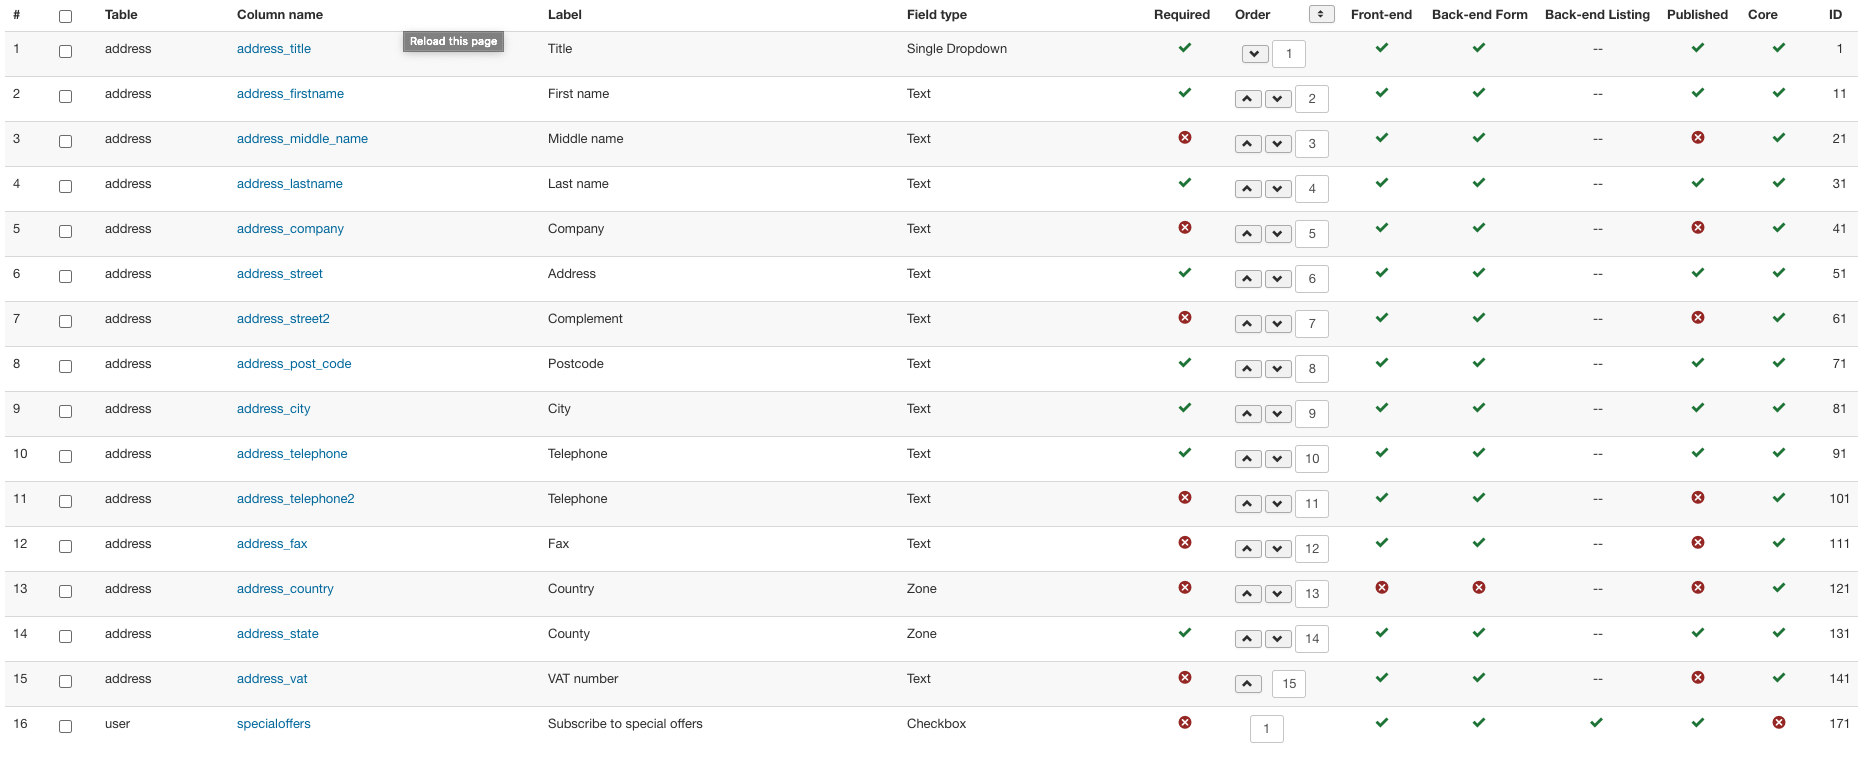Sort the list by Field type header
Screen dimensions: 1858x781
point(936,15)
